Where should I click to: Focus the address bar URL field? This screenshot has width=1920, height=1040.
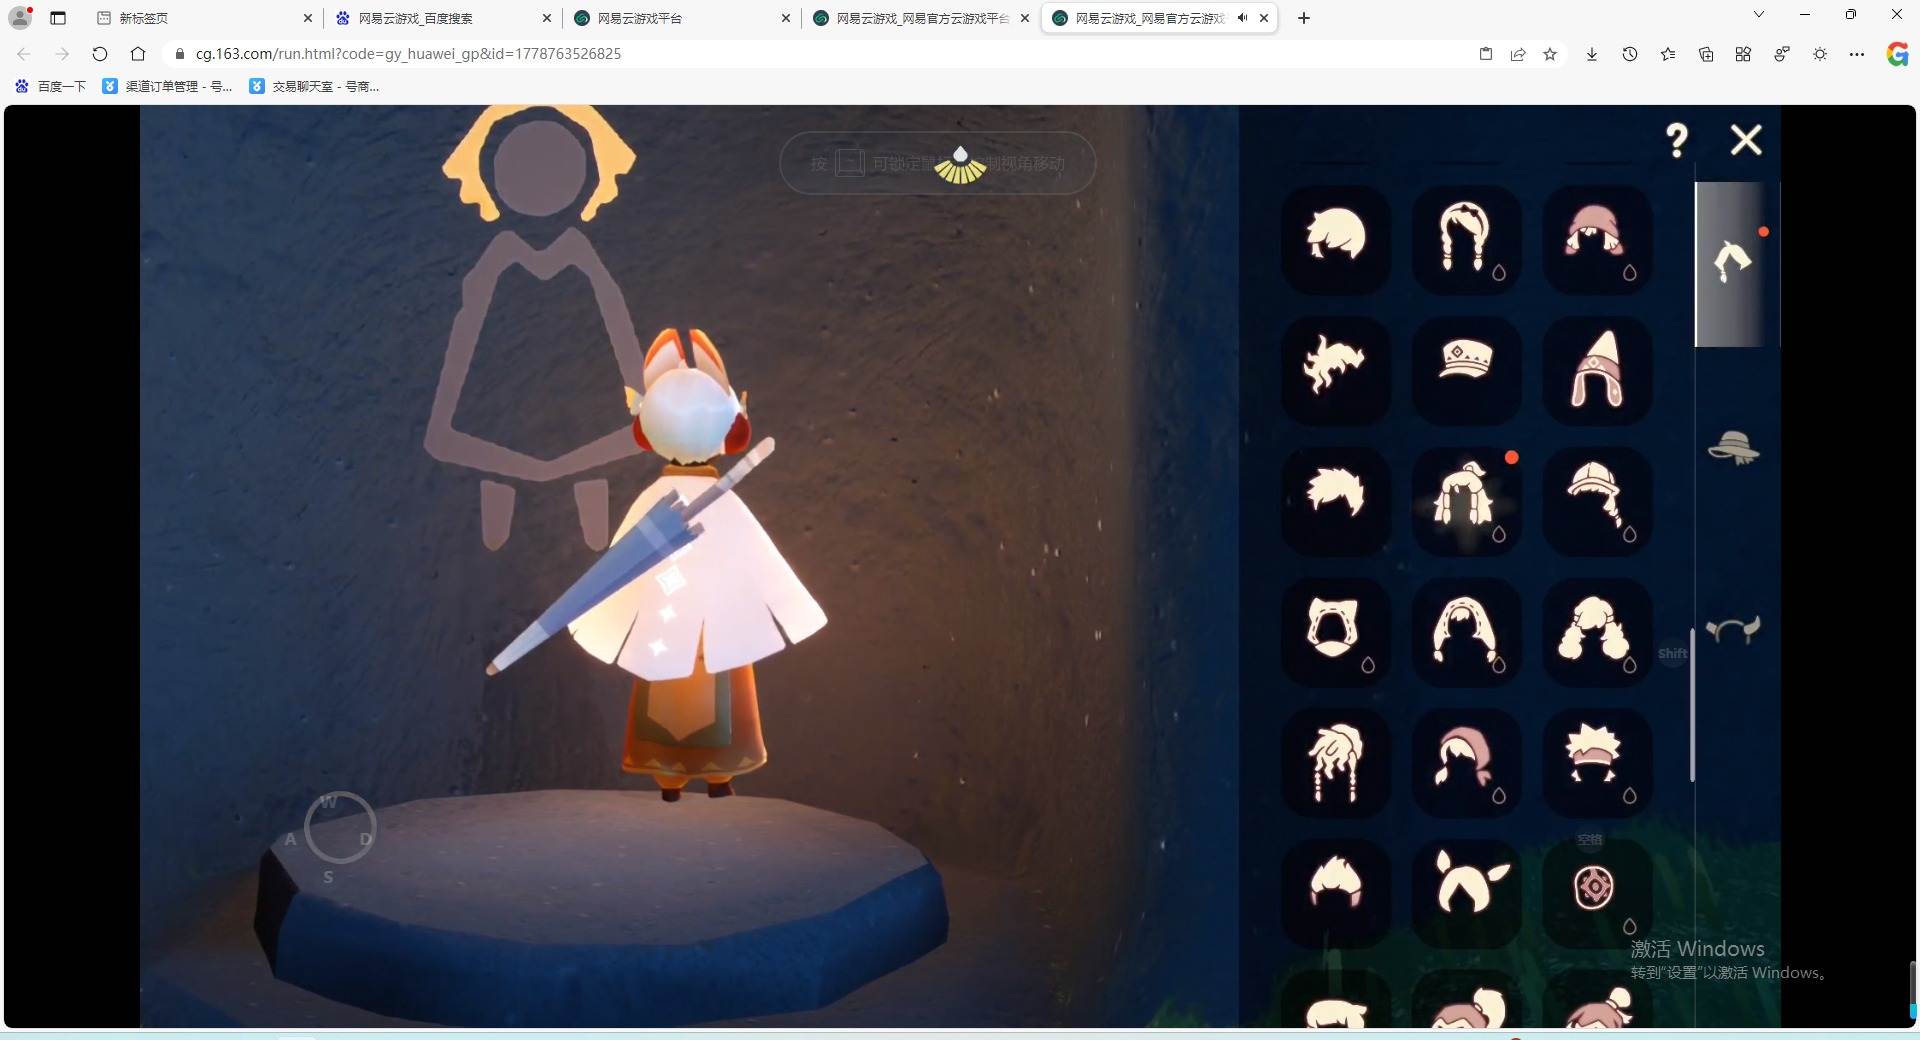point(820,54)
